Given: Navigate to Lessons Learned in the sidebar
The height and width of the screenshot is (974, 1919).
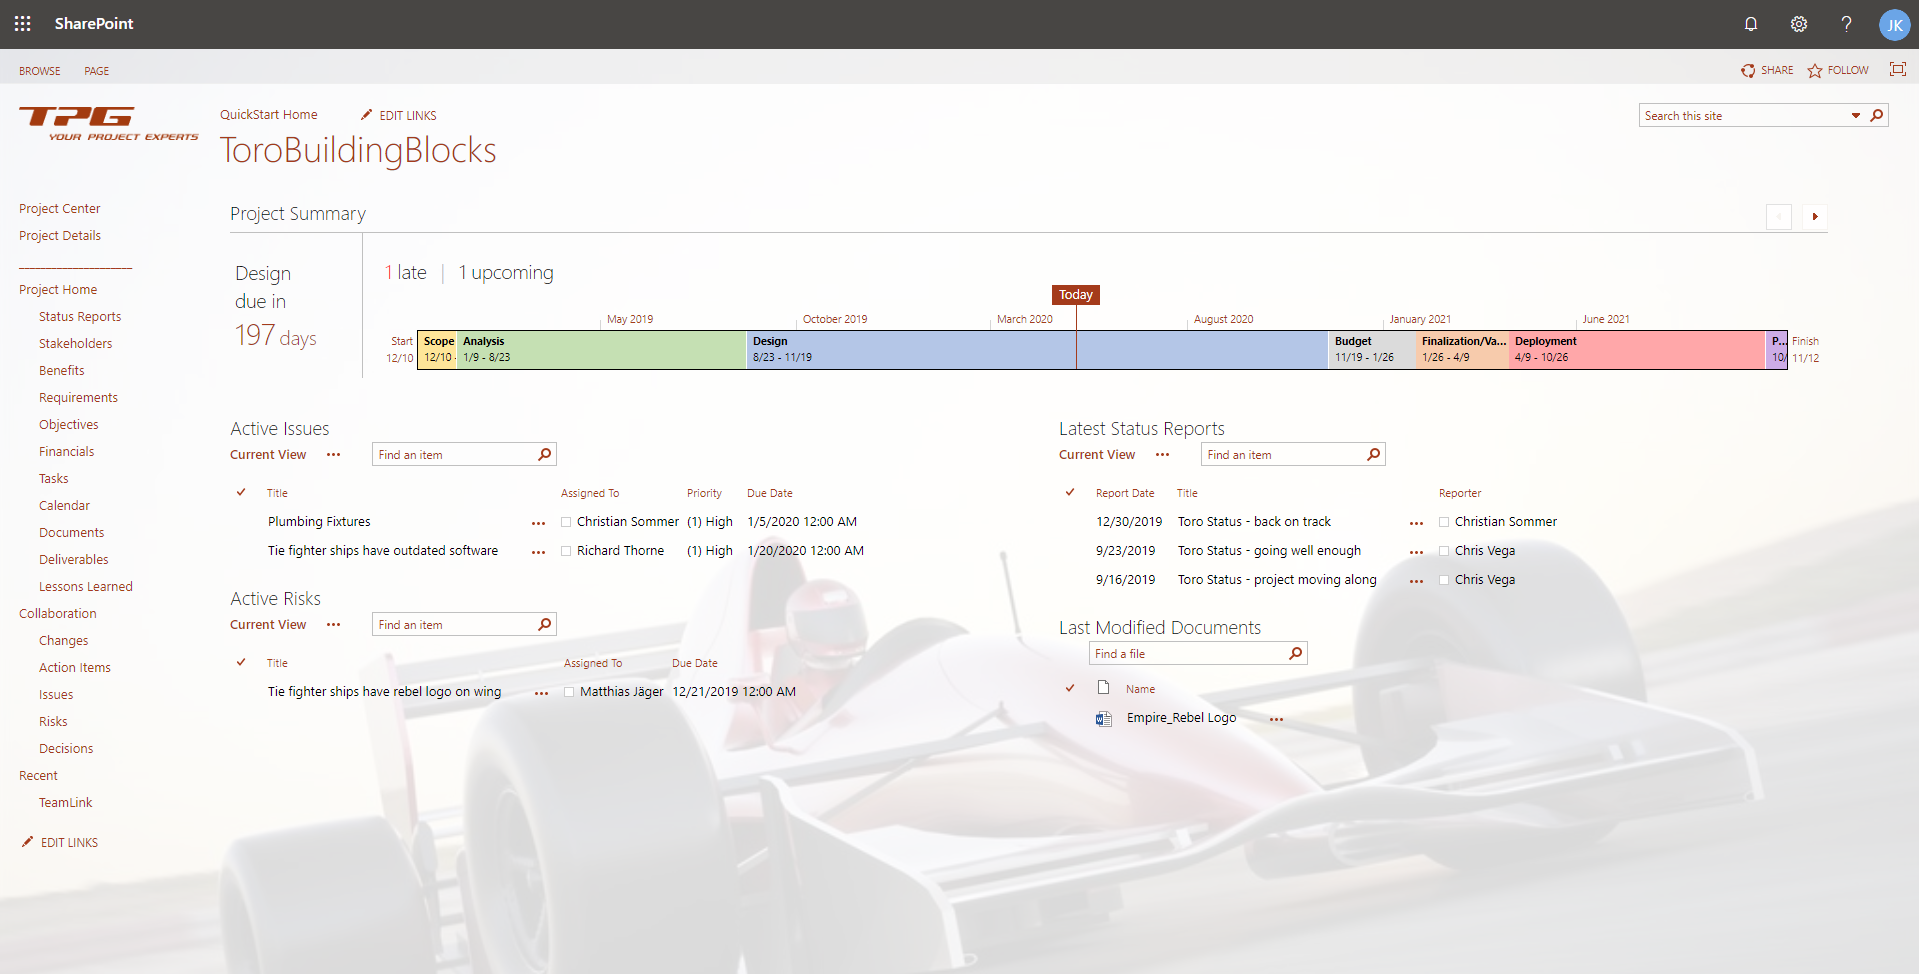Looking at the screenshot, I should click(86, 585).
